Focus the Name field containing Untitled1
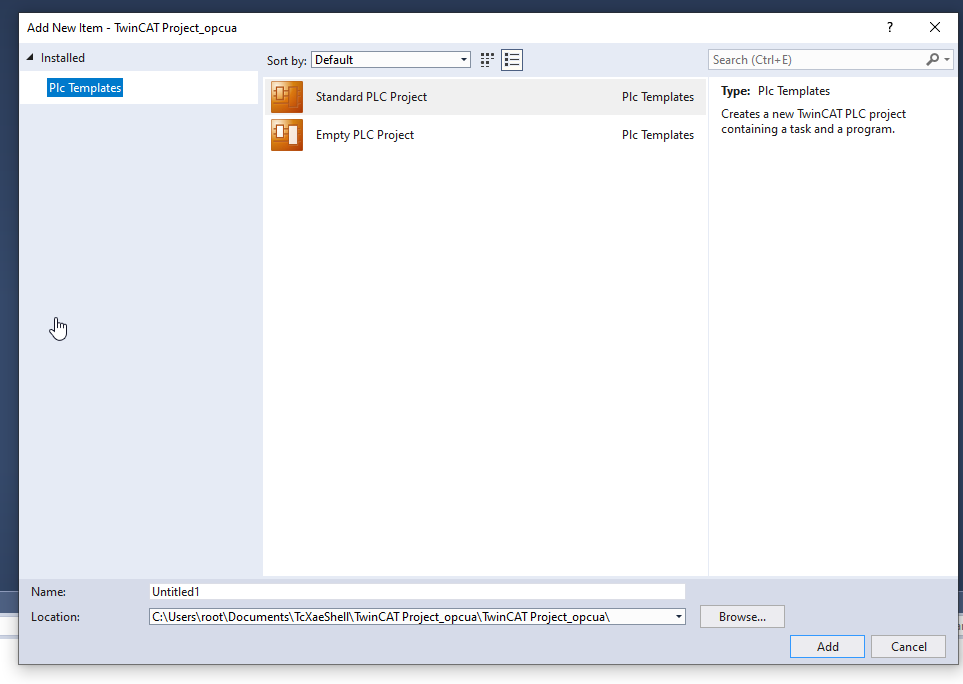This screenshot has width=963, height=684. [x=417, y=591]
